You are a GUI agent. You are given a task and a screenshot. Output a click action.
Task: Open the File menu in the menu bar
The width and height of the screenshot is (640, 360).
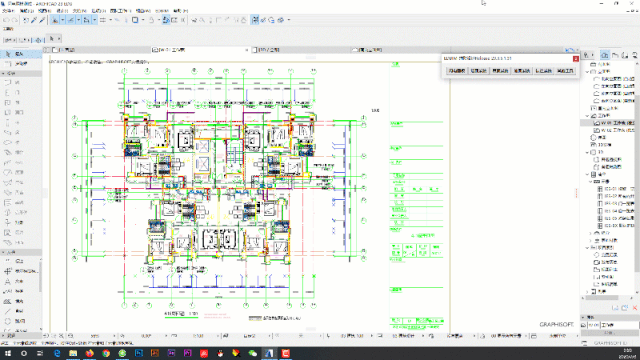tap(8, 11)
